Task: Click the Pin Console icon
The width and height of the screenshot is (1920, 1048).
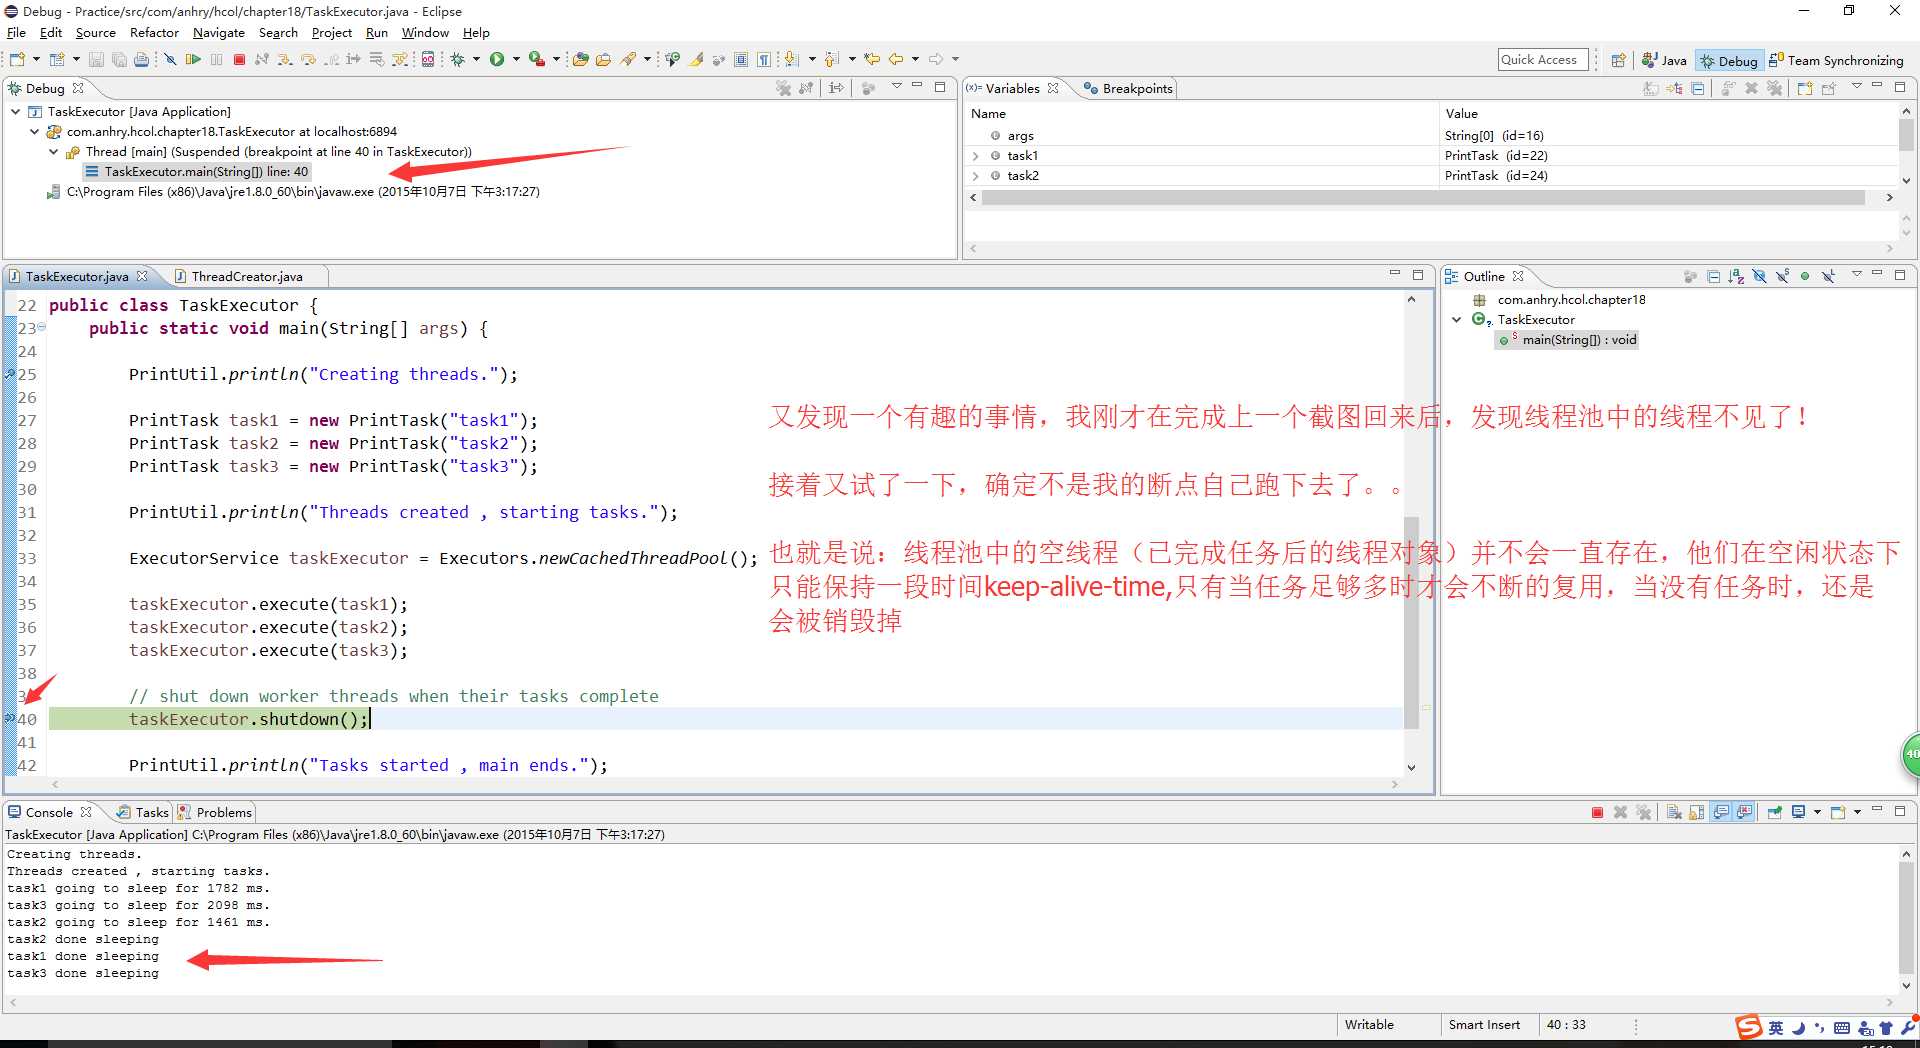Action: pyautogui.click(x=1774, y=812)
